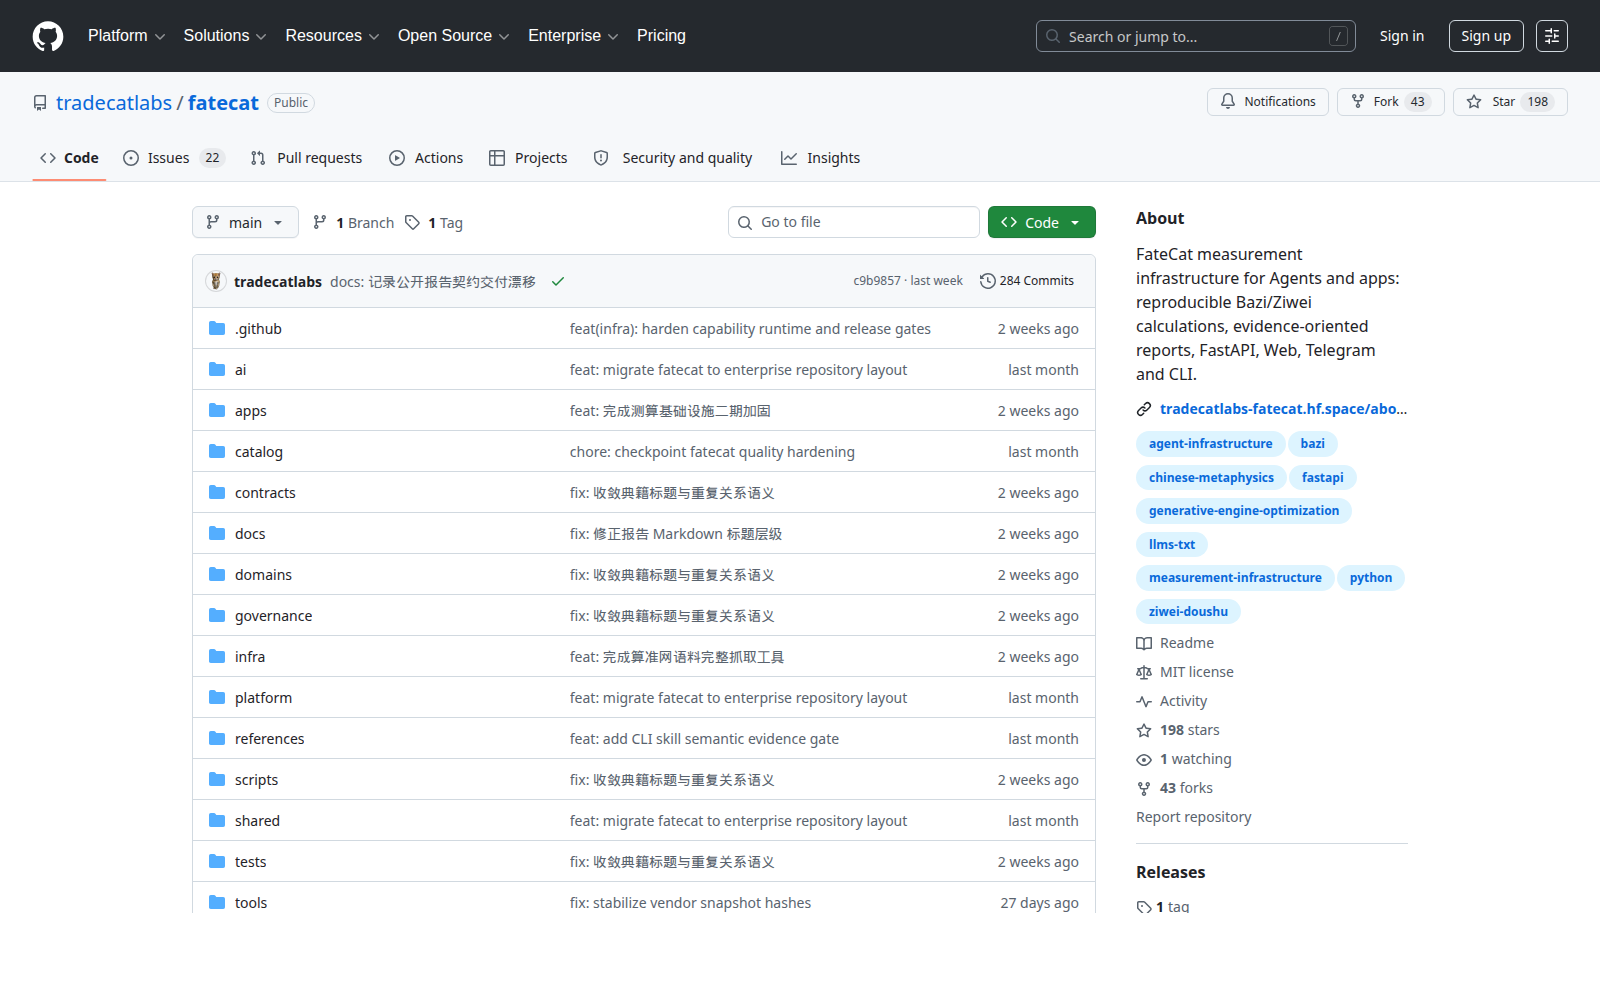Click the Go to file search field
This screenshot has height=1000, width=1600.
[x=853, y=222]
